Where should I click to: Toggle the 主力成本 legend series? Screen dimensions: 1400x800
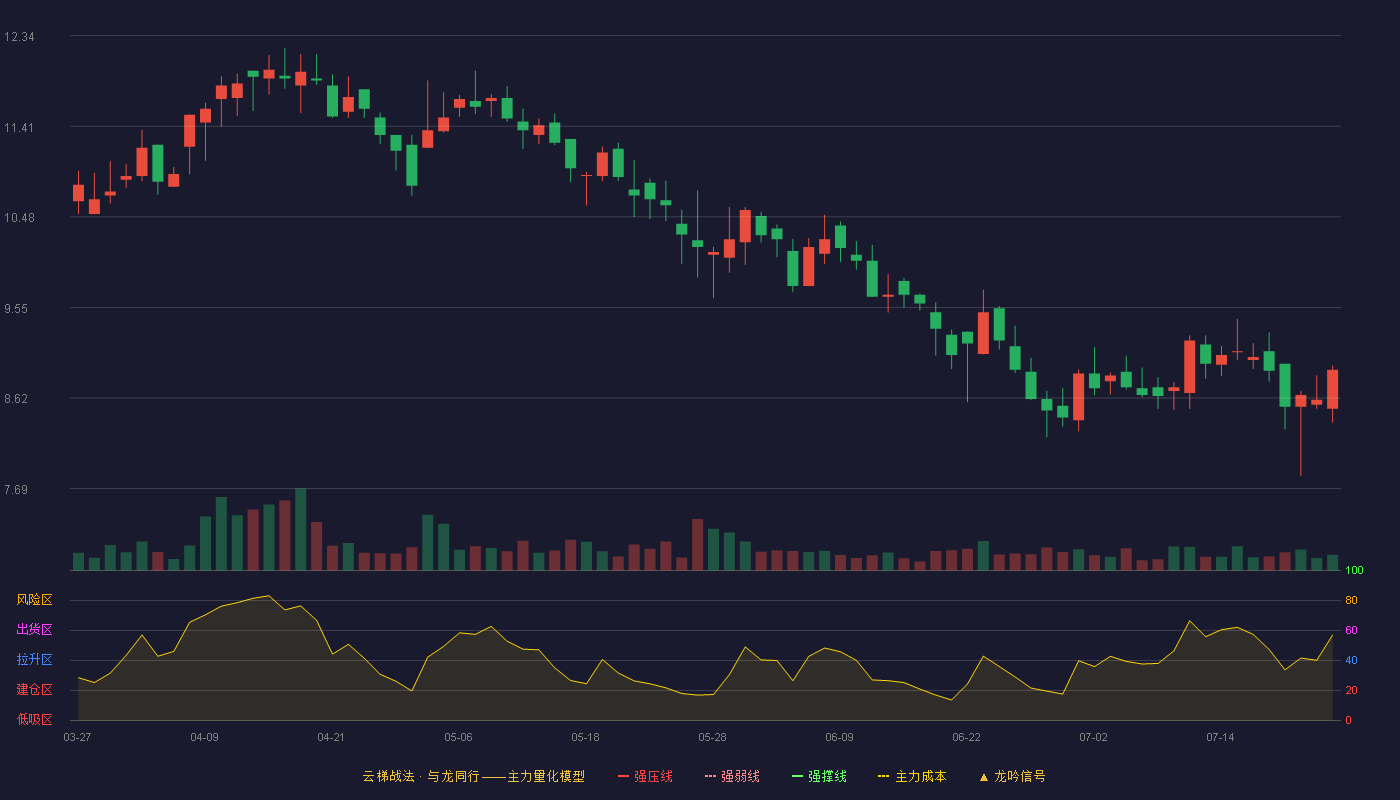pos(912,776)
